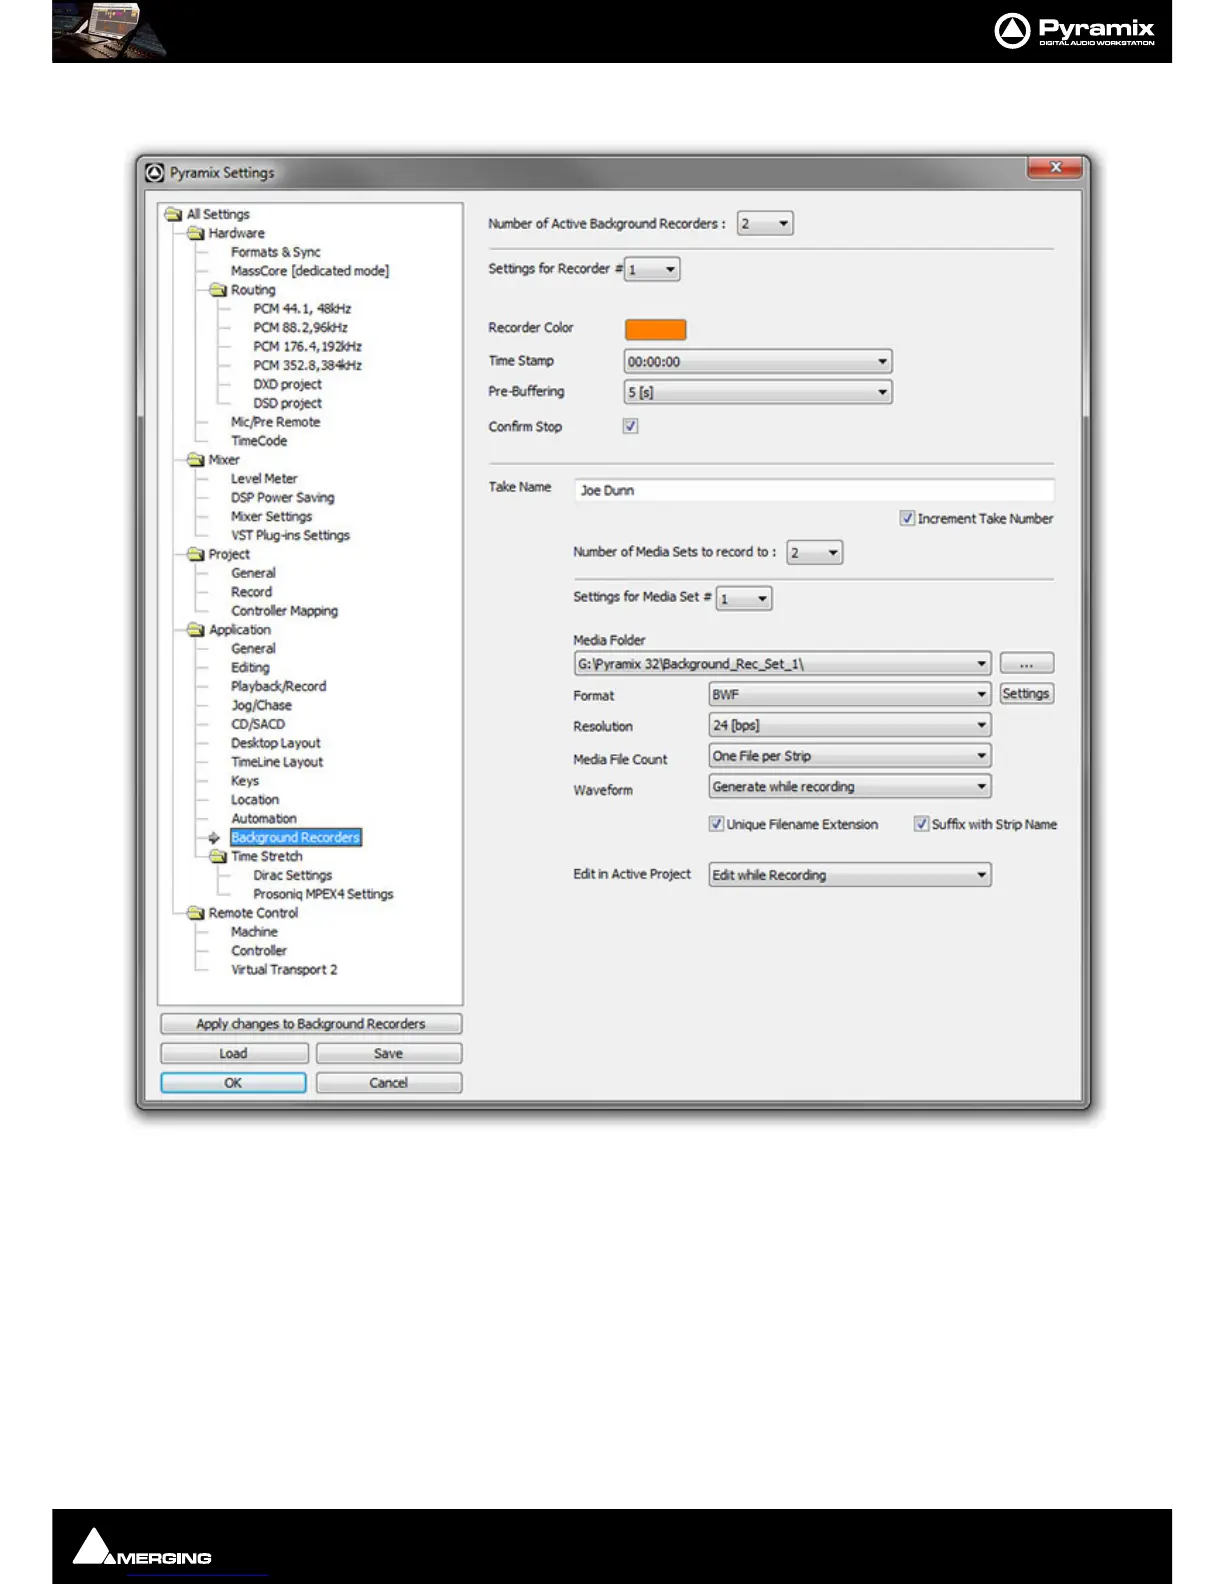Click the Pyramix logo in title bar

[x=155, y=173]
